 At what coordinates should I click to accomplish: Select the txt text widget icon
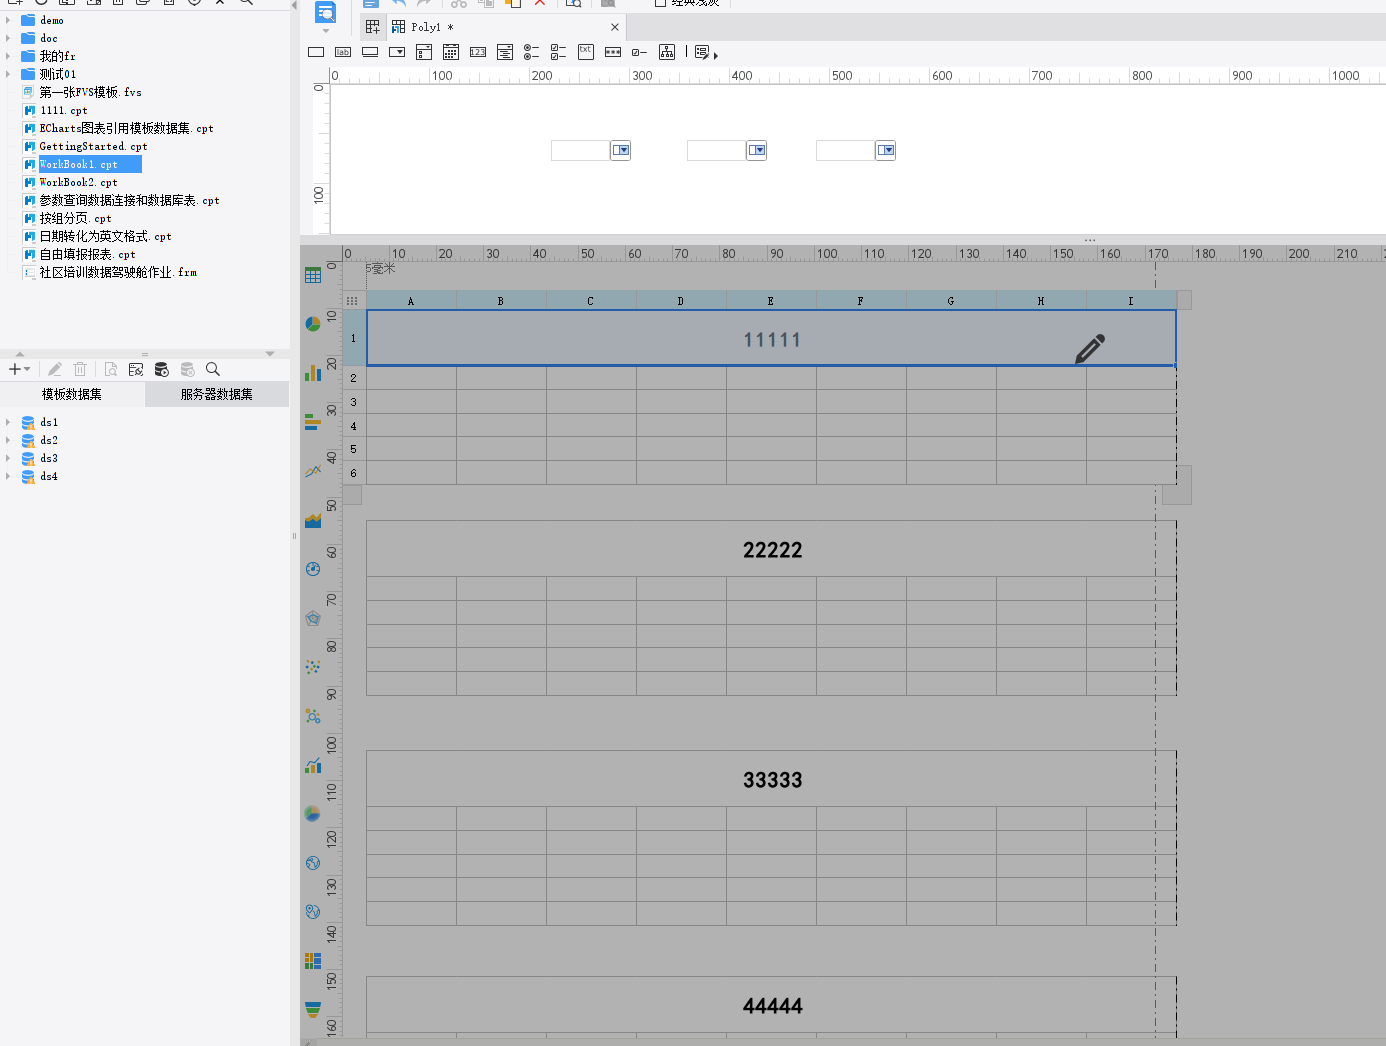(x=586, y=52)
